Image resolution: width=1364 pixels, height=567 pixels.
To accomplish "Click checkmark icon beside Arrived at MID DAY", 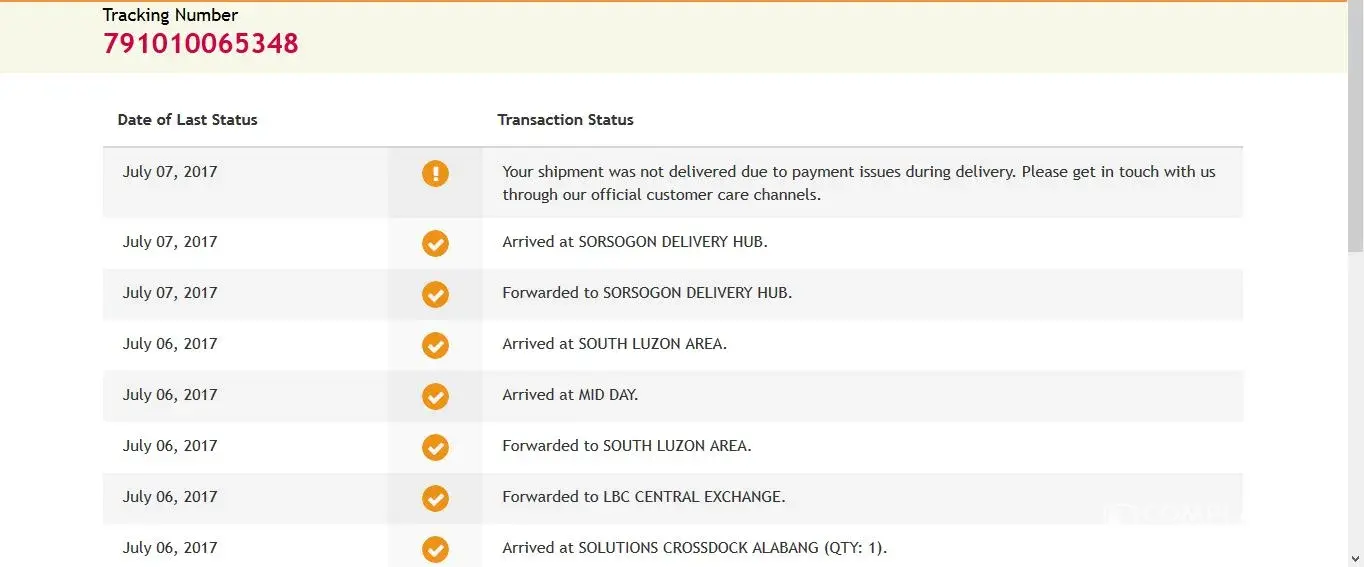I will [435, 396].
